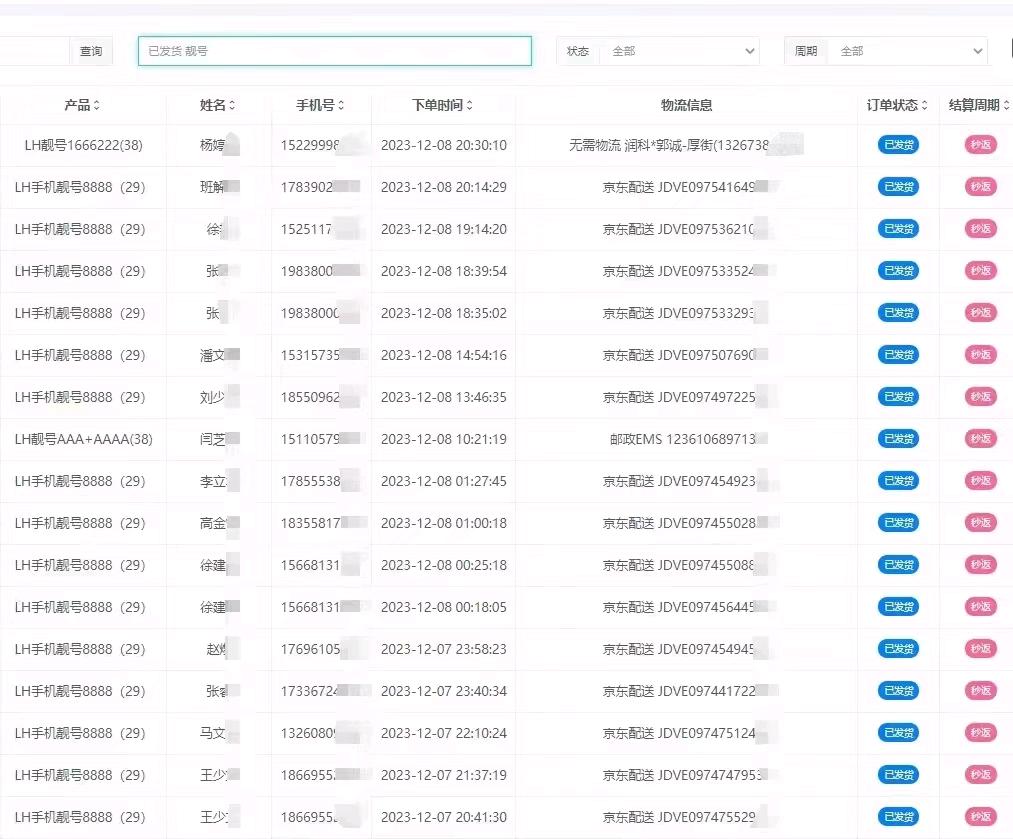This screenshot has width=1013, height=839.
Task: Click 秒返 badge for order 2023-12-08 00:25:18
Action: coord(981,565)
